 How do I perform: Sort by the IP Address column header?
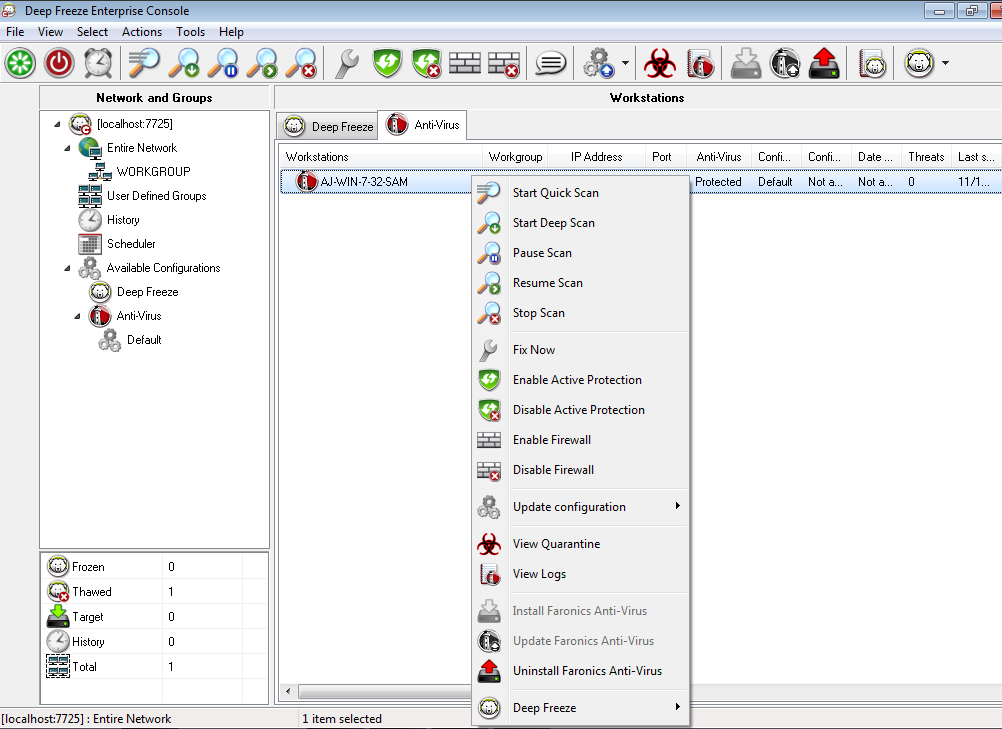(596, 157)
